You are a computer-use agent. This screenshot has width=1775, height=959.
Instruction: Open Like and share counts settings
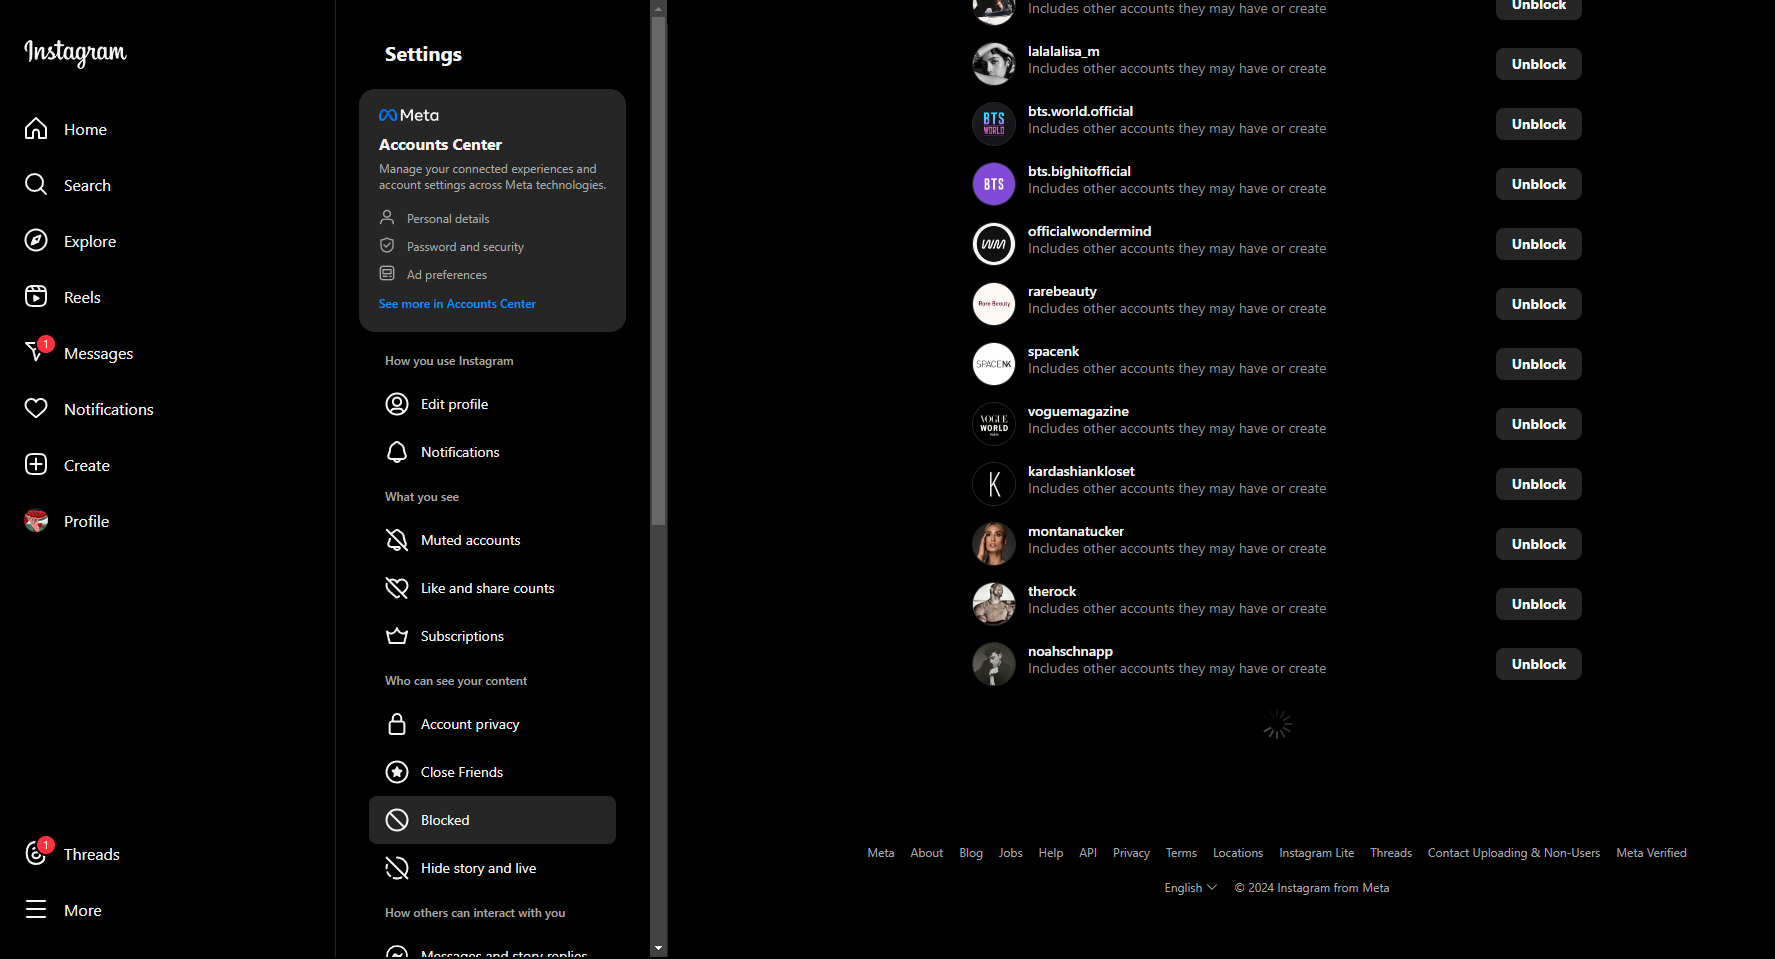pyautogui.click(x=492, y=588)
